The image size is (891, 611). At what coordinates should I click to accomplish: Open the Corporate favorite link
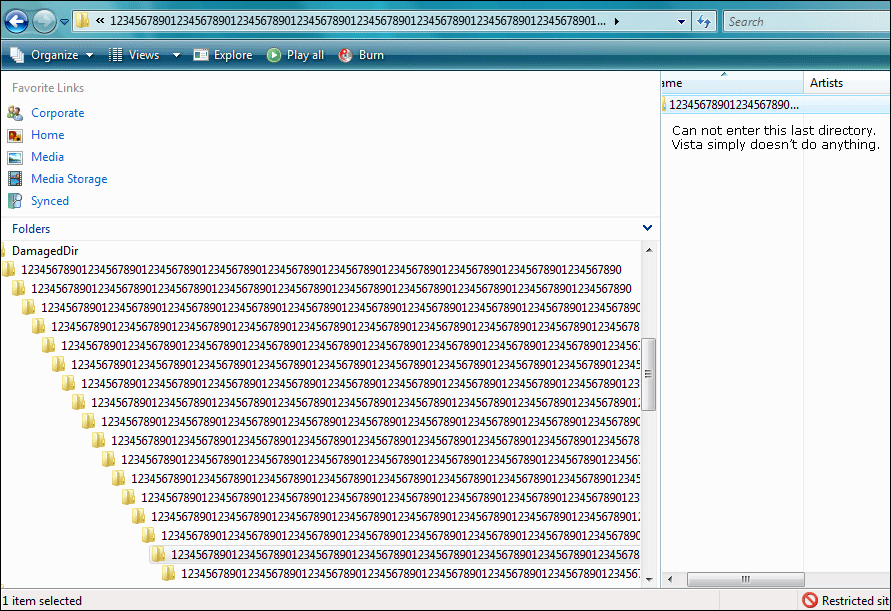57,113
